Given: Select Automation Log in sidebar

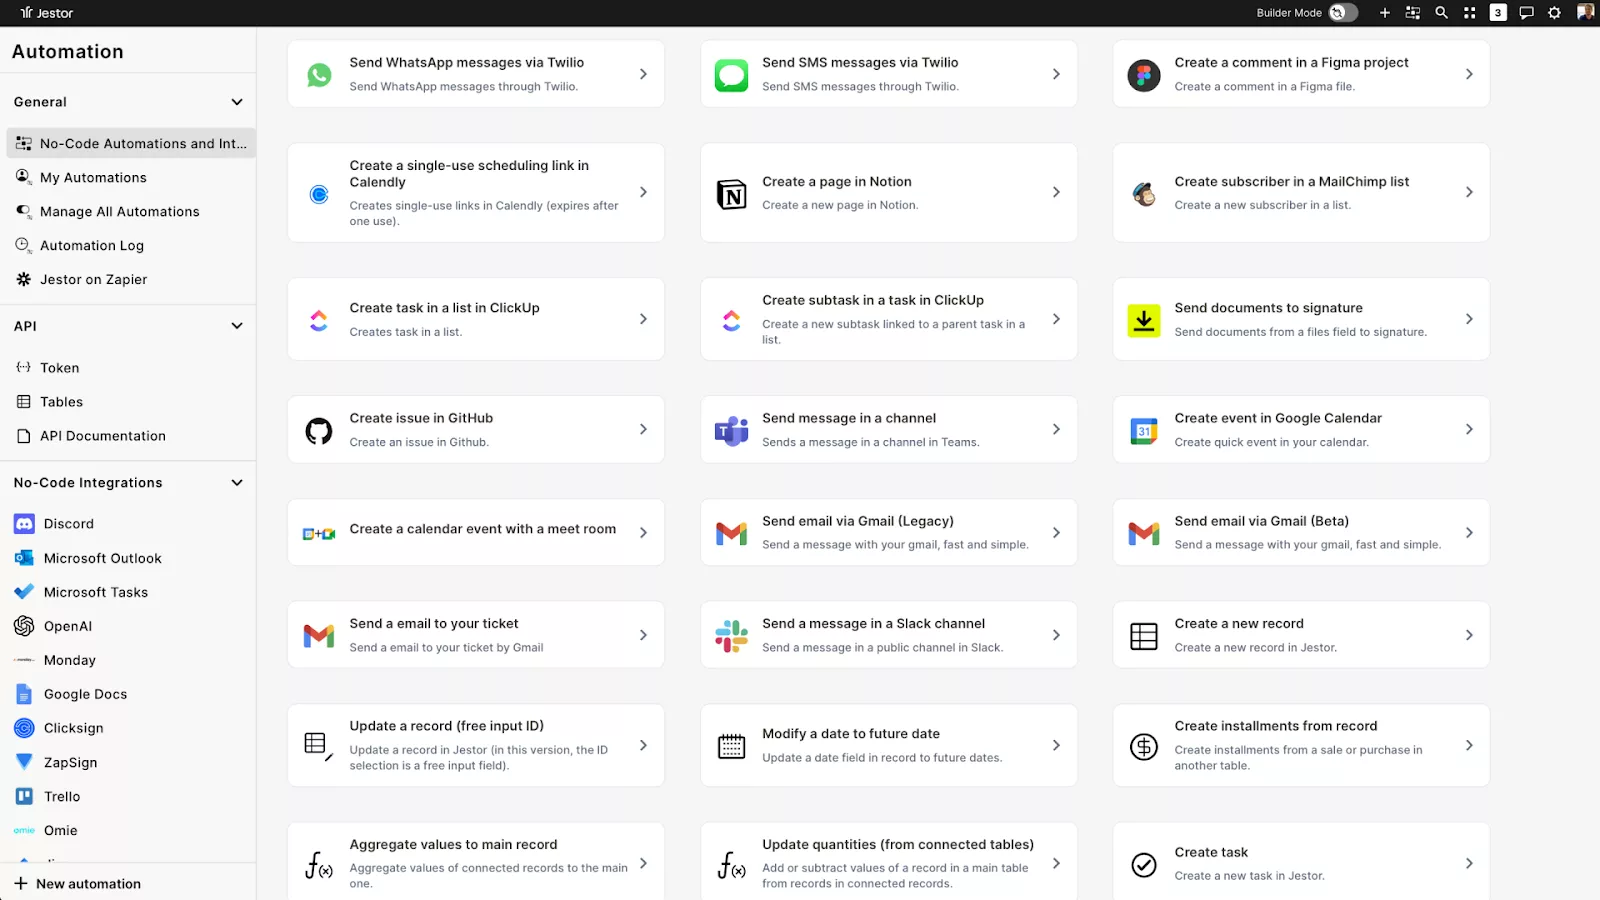Looking at the screenshot, I should [92, 246].
